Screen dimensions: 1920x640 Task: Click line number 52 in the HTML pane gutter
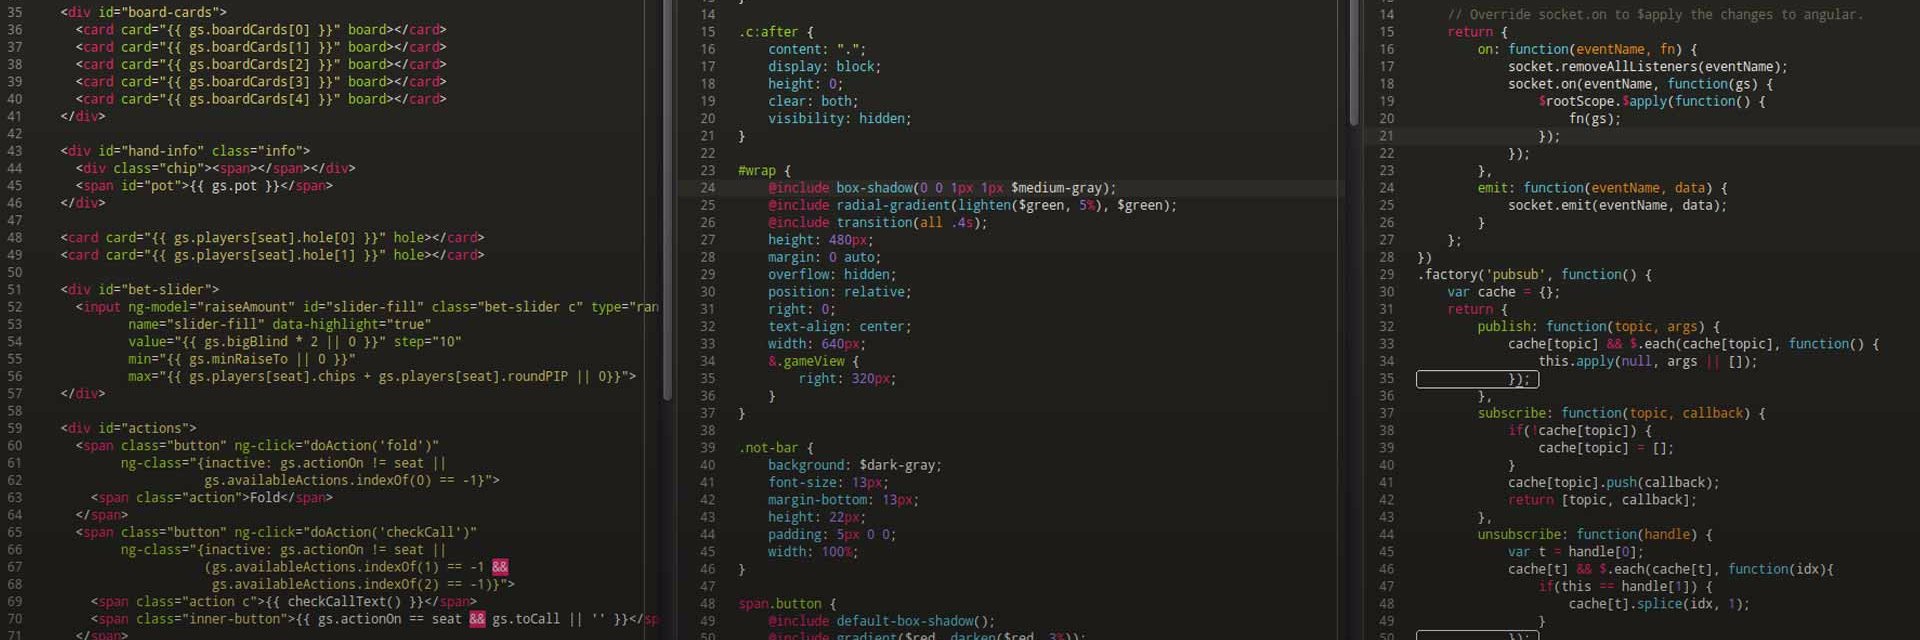(14, 307)
